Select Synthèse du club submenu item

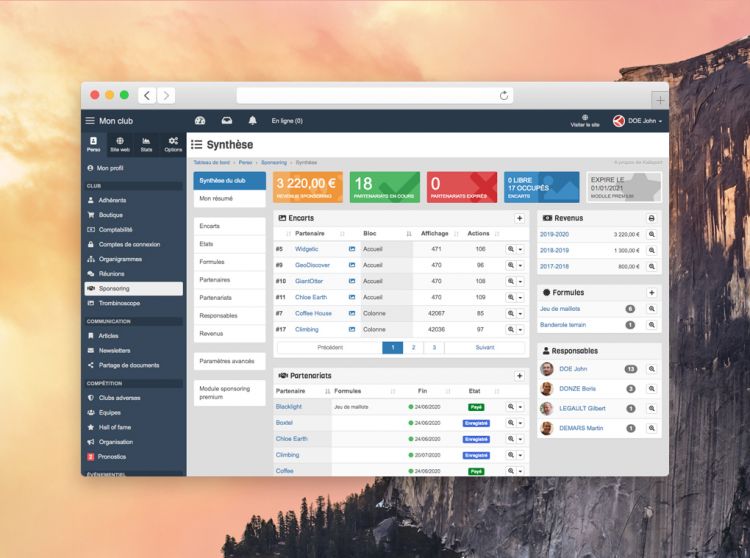click(x=230, y=181)
